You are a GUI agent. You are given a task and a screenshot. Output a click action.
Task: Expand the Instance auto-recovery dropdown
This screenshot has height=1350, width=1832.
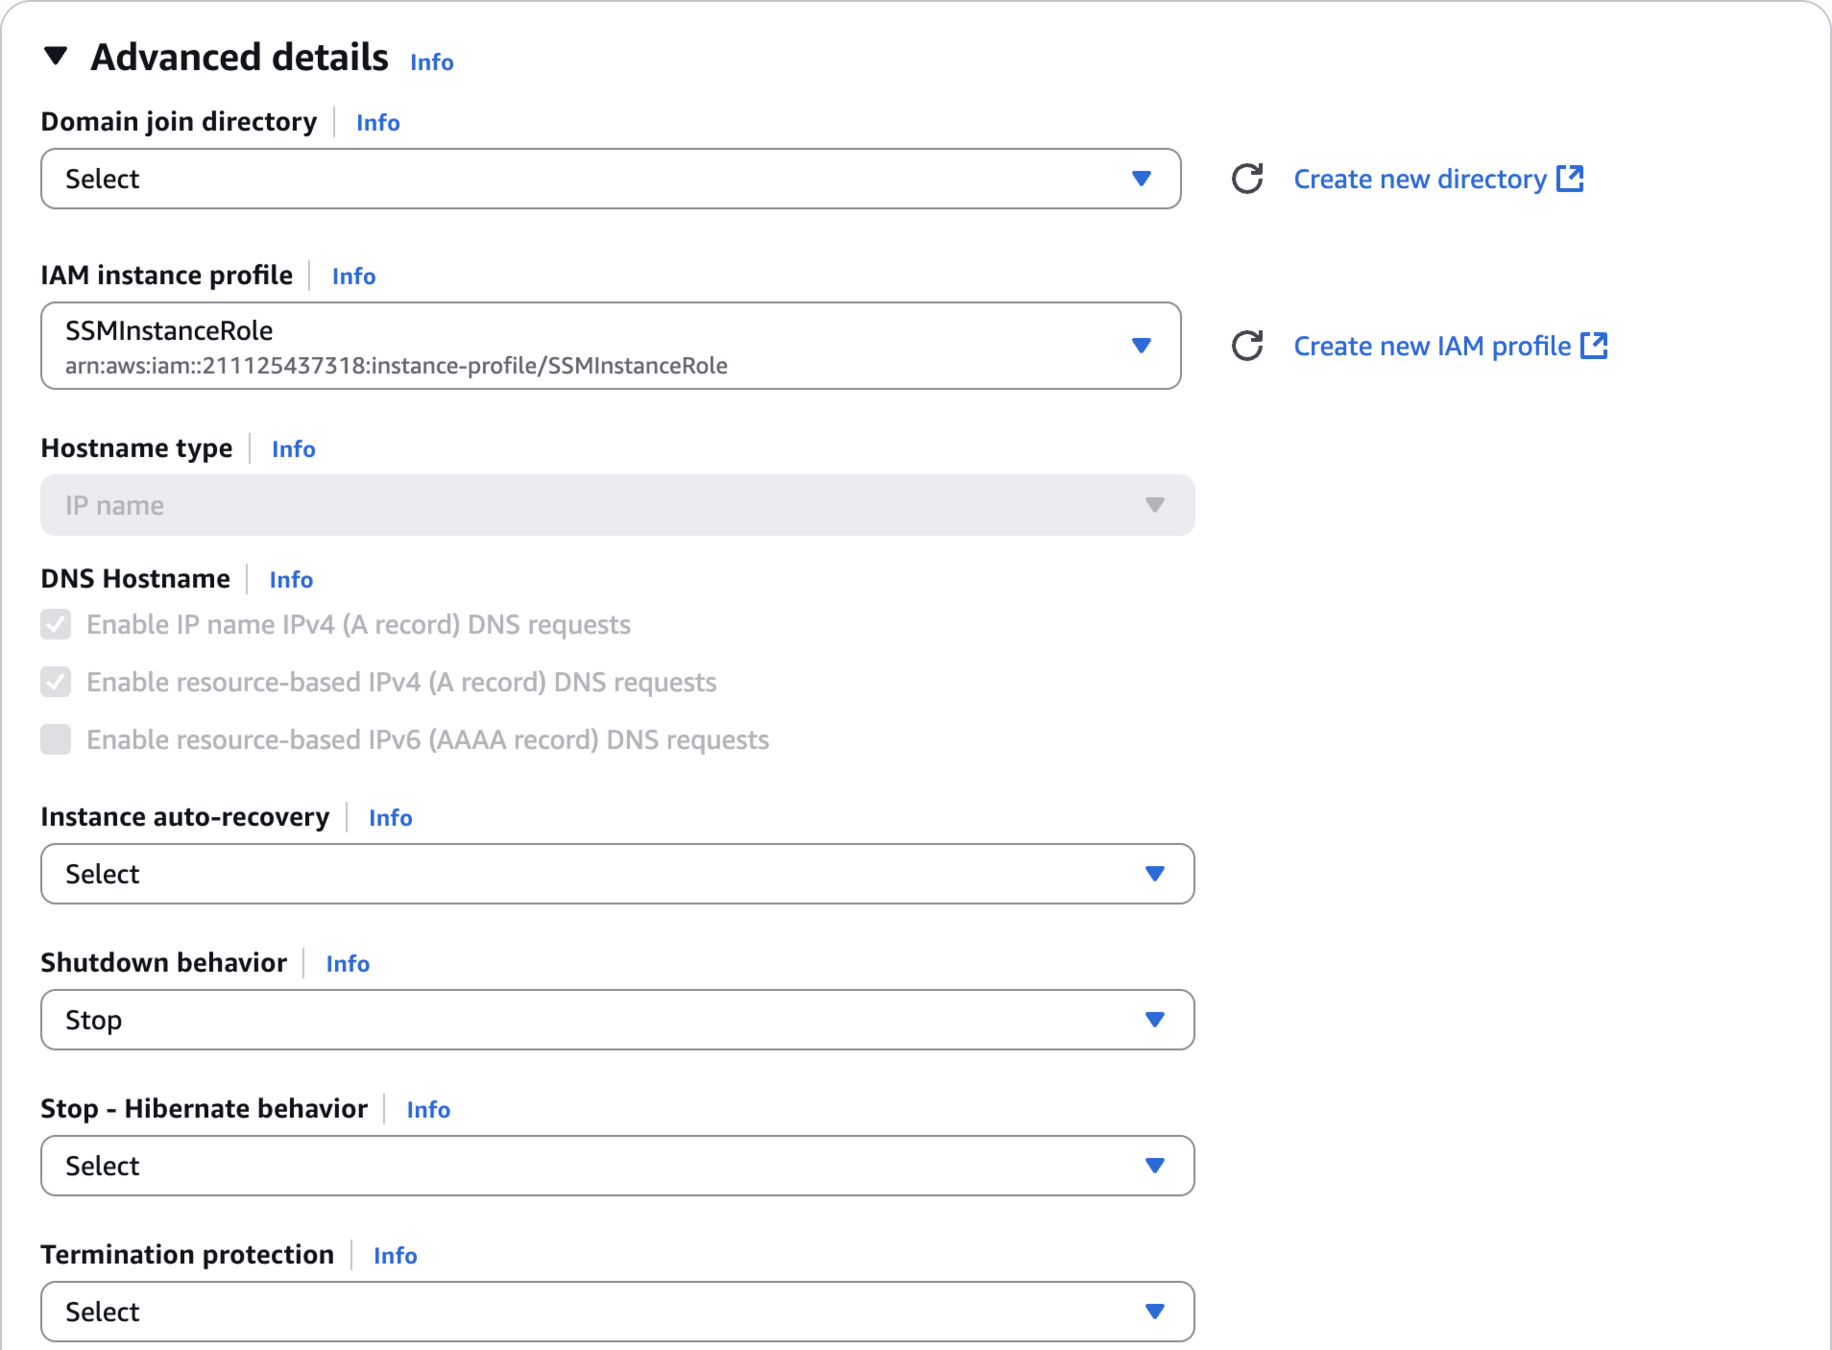point(617,874)
